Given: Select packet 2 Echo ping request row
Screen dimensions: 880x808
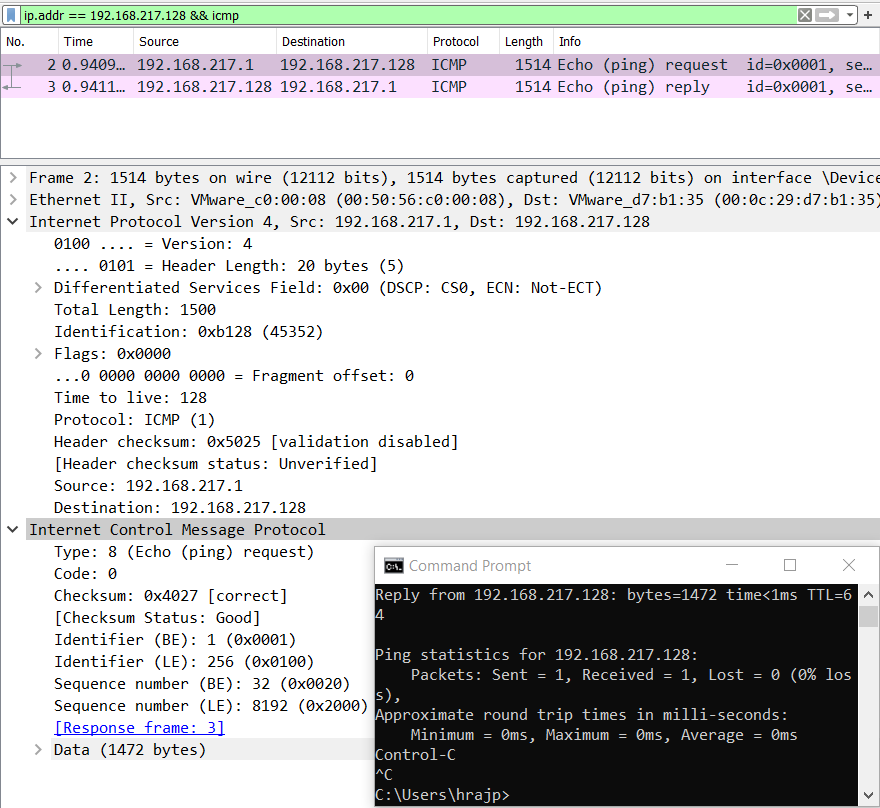Looking at the screenshot, I should [x=440, y=65].
